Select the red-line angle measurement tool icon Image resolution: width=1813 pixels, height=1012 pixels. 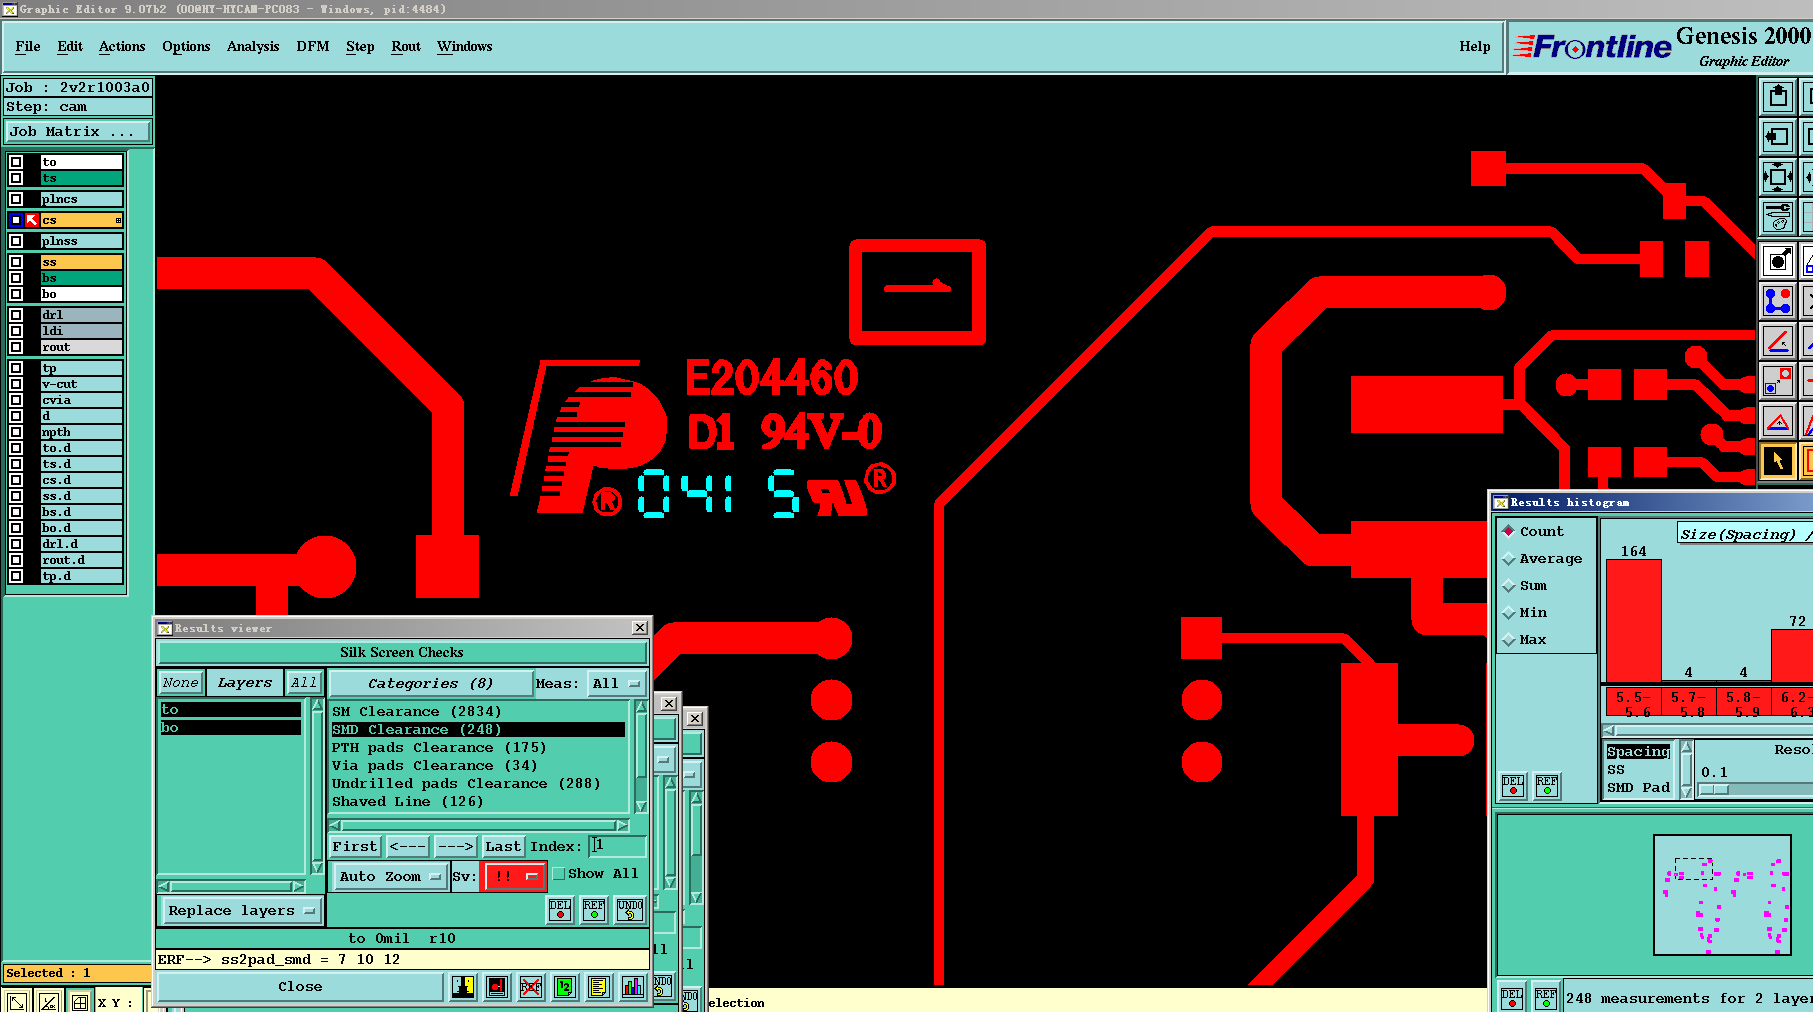pos(1777,341)
